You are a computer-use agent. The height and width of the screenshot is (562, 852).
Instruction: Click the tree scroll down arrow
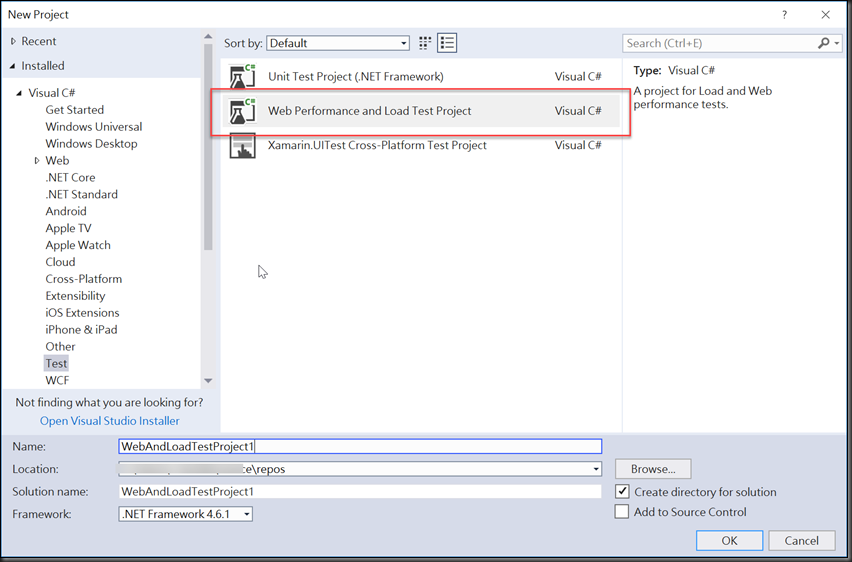pyautogui.click(x=208, y=381)
